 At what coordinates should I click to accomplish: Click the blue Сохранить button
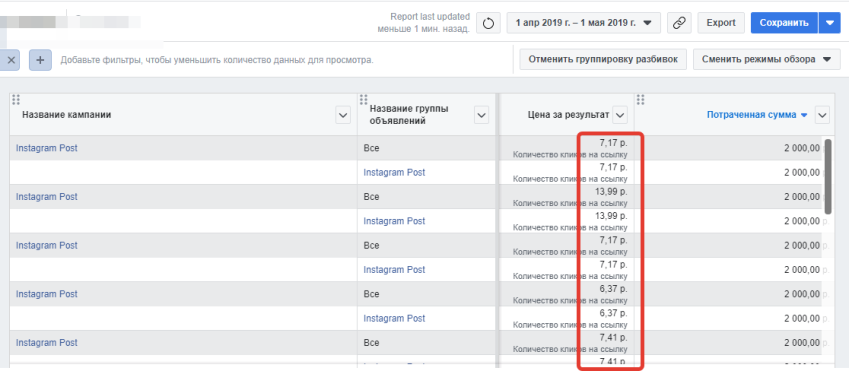(785, 23)
